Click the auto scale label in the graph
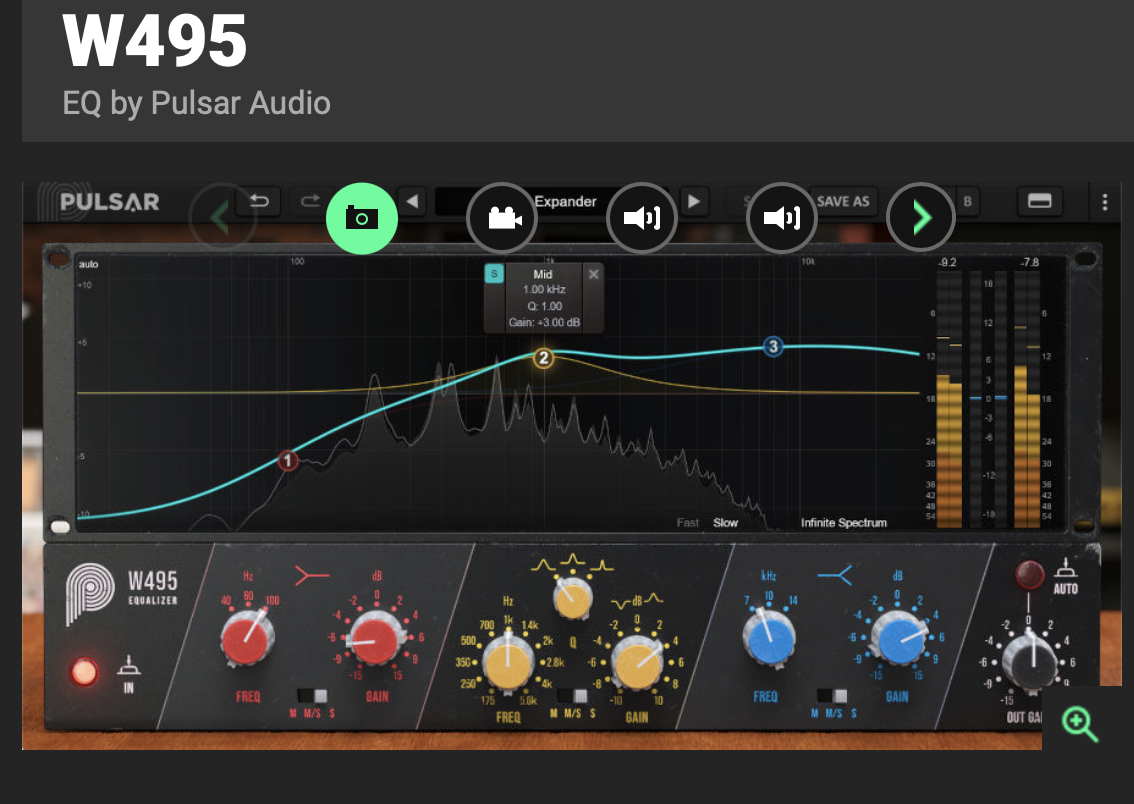The image size is (1134, 804). click(88, 264)
